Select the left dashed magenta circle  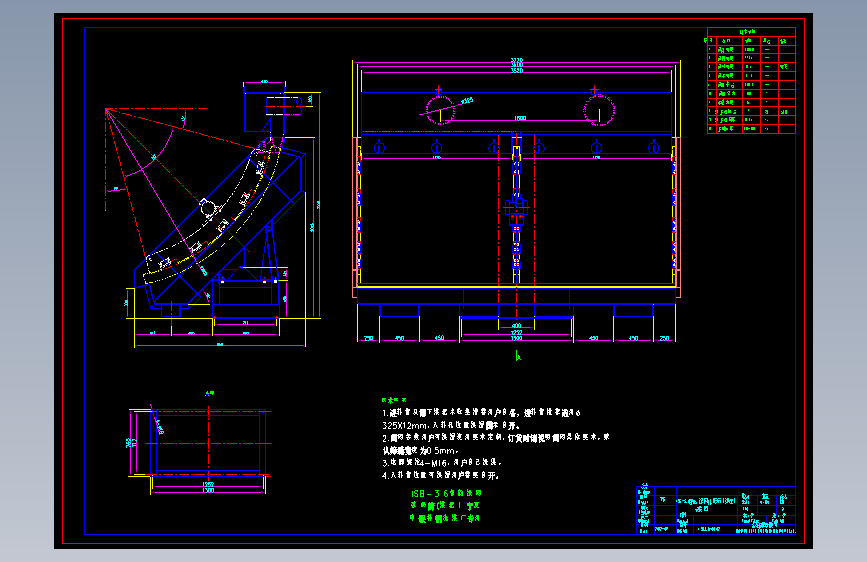pyautogui.click(x=440, y=110)
